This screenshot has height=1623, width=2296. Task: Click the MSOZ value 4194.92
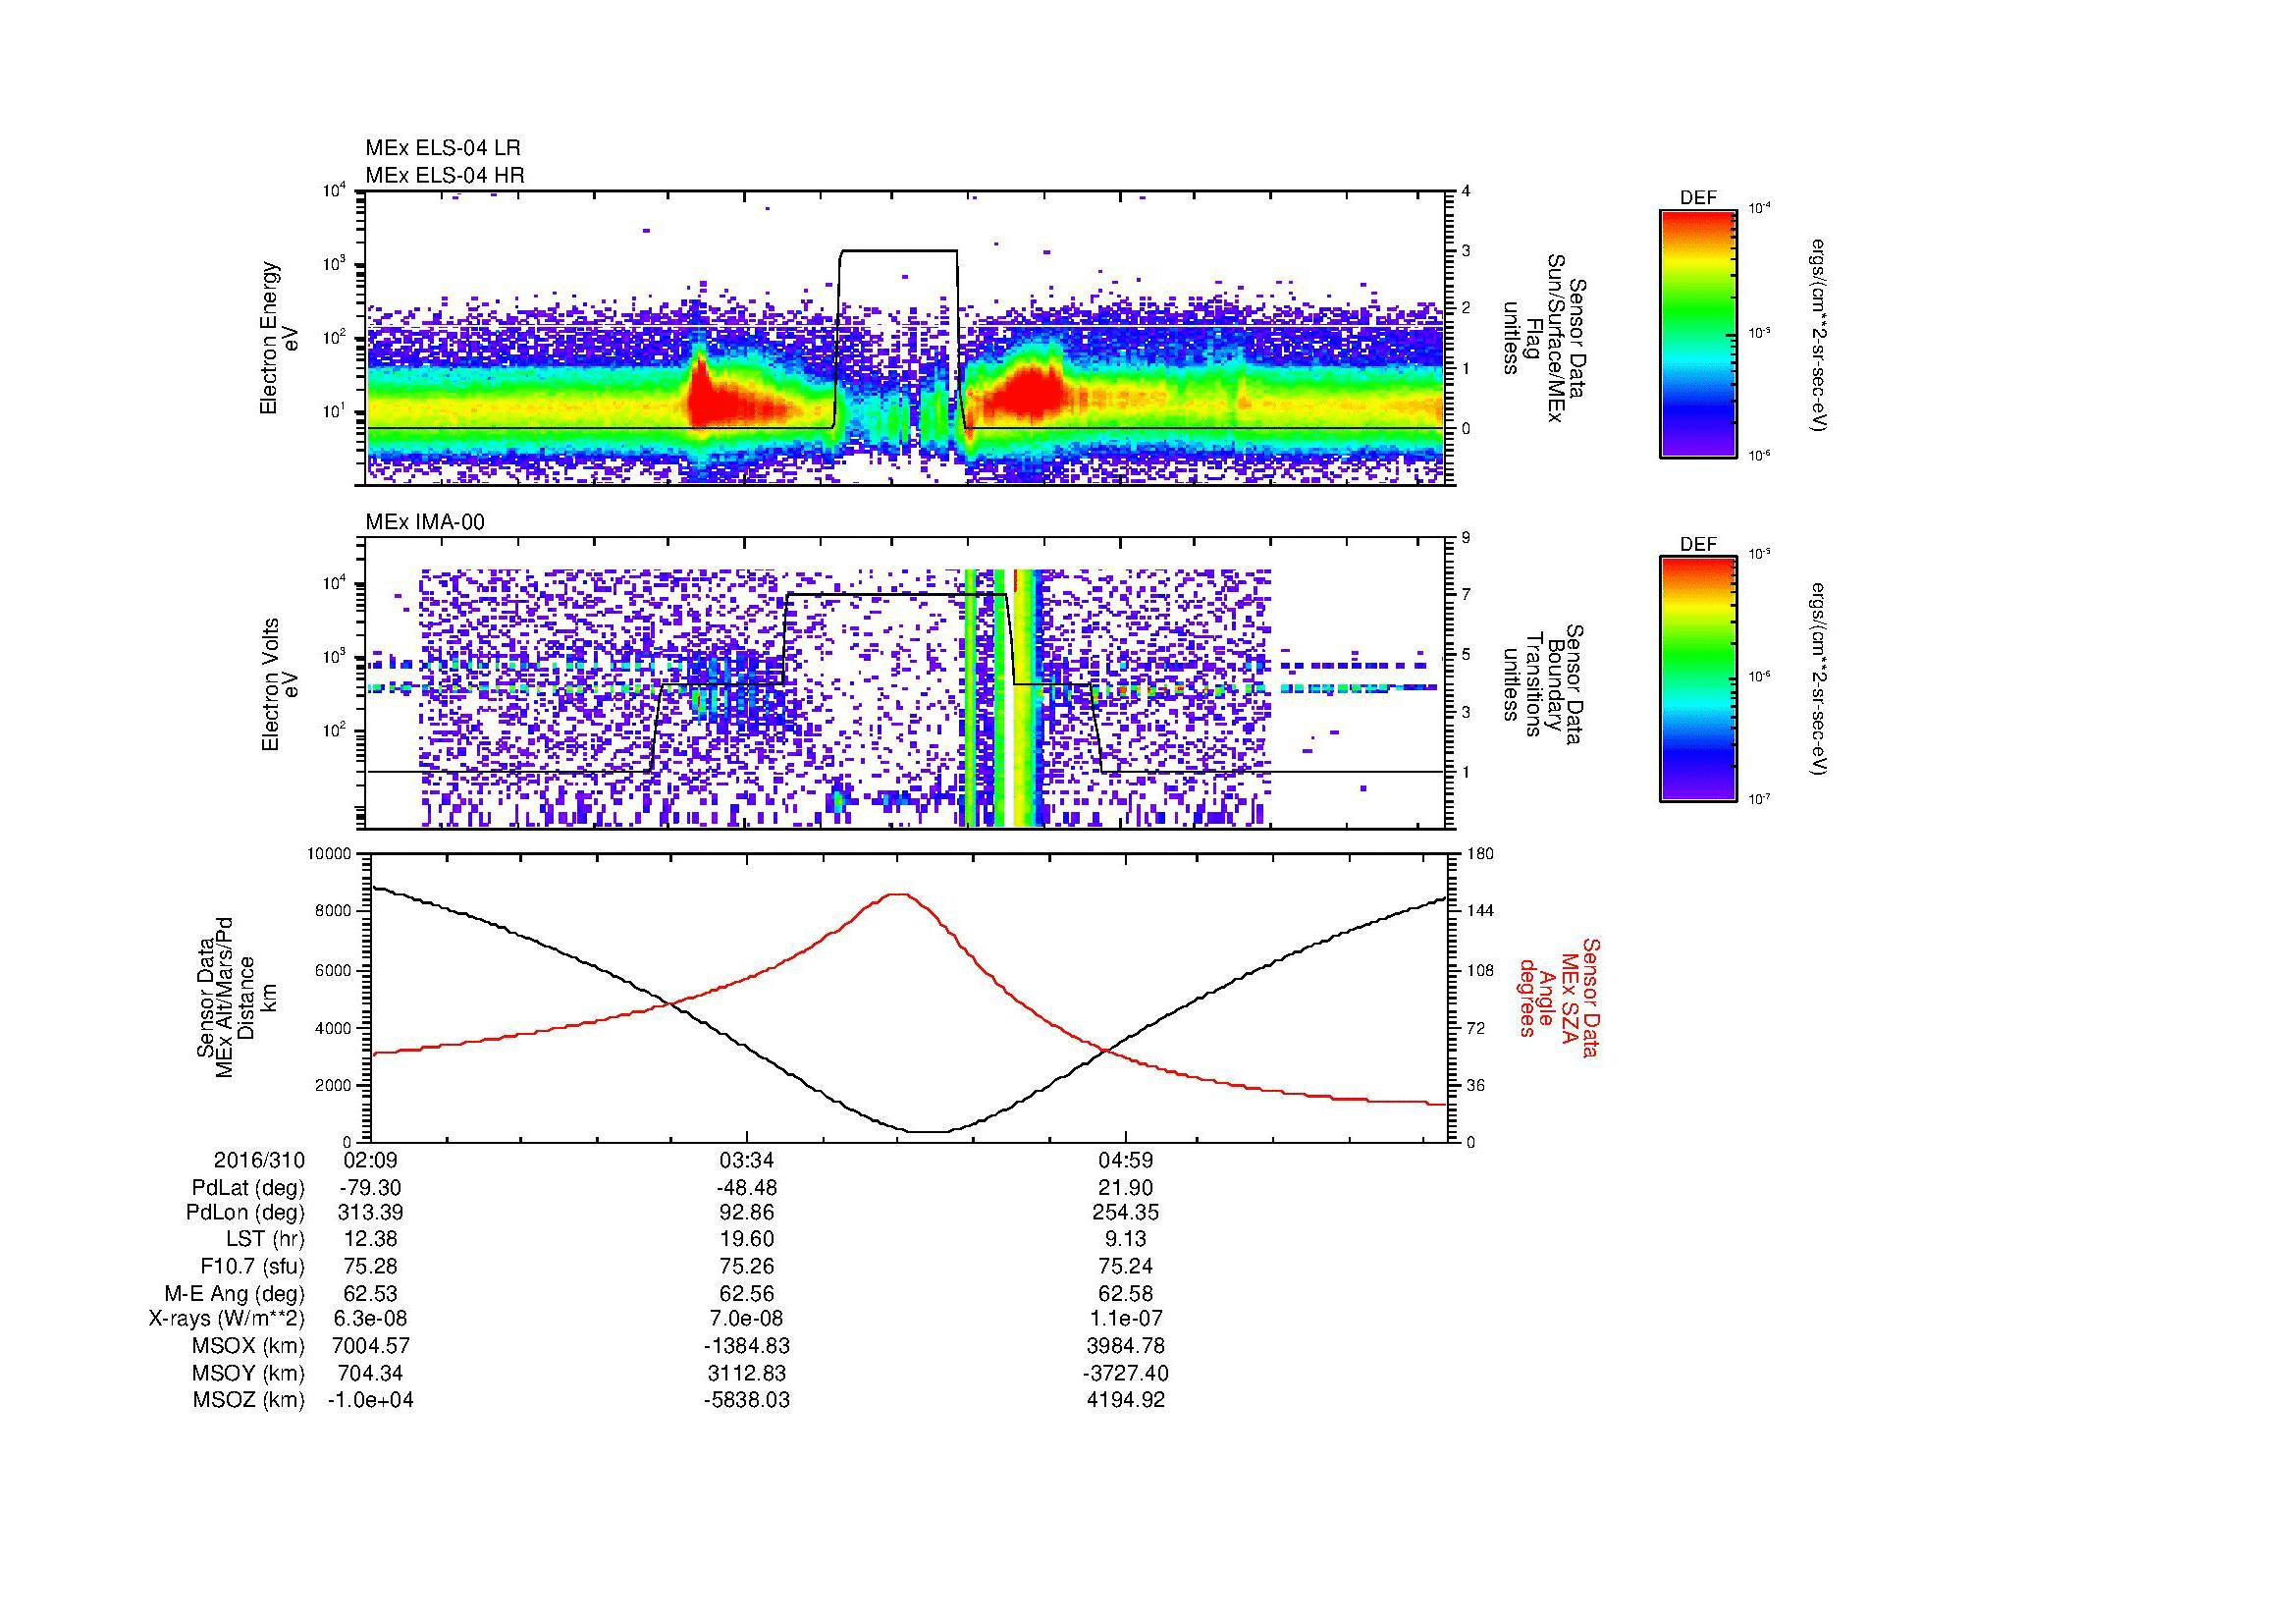[x=1126, y=1400]
